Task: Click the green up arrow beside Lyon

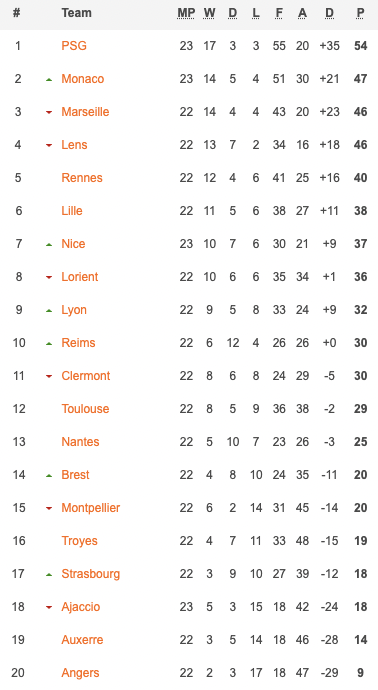Action: pos(49,311)
